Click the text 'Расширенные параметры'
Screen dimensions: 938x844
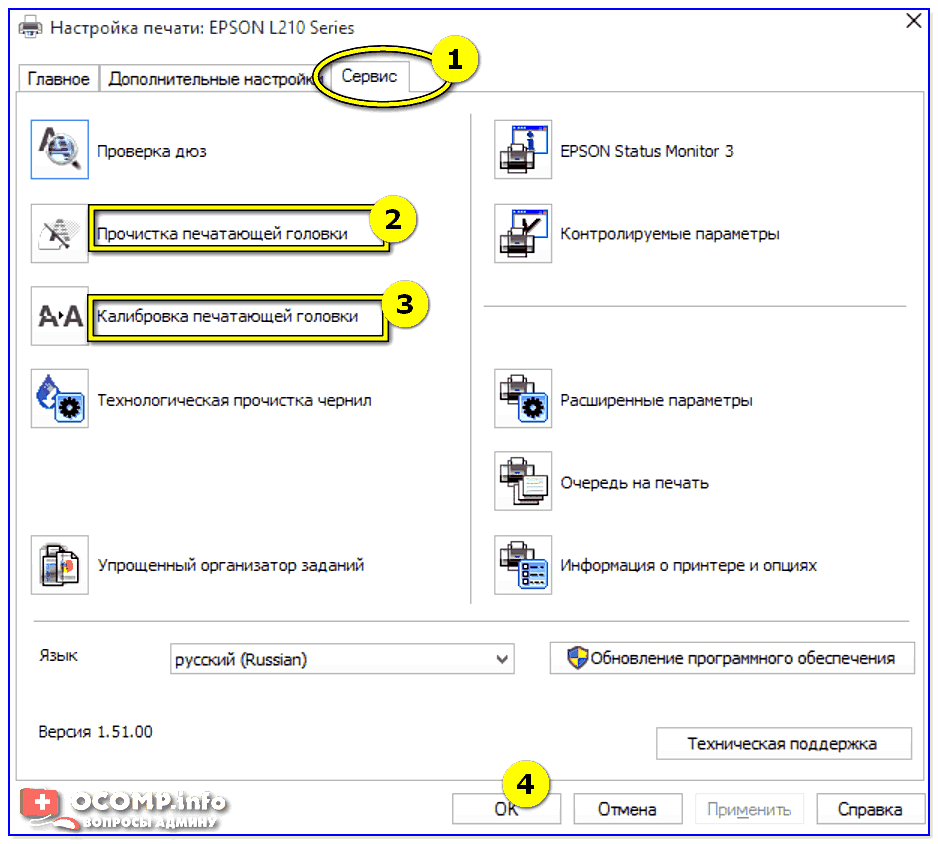coord(656,400)
